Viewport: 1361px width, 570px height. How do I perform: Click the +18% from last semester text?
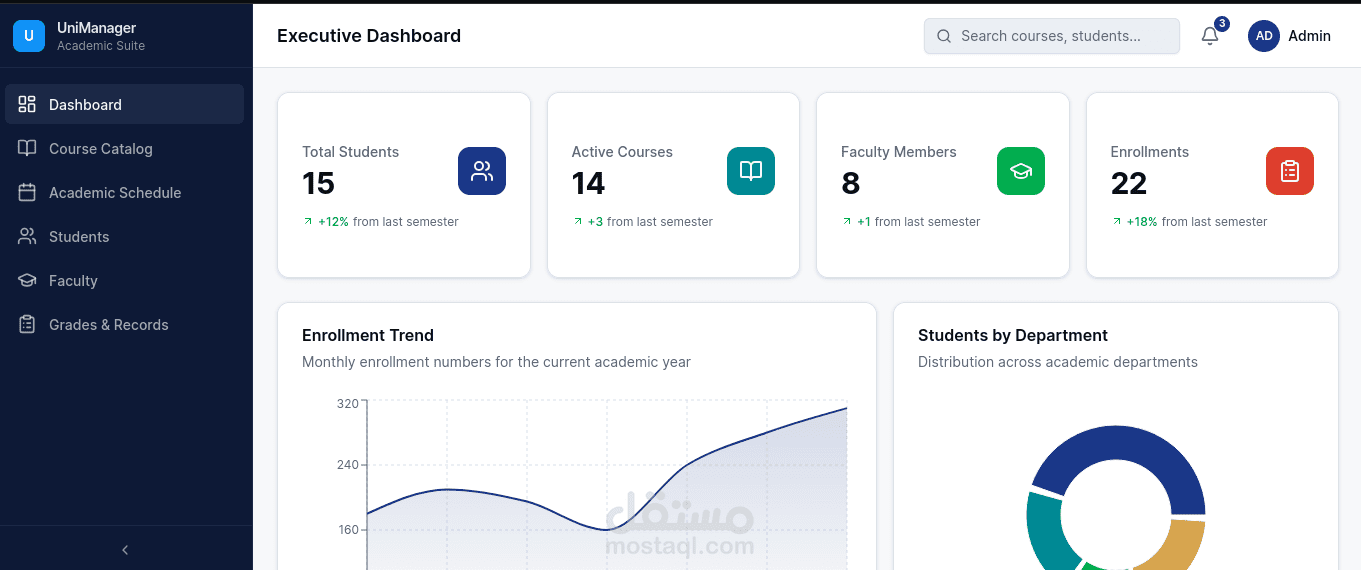(x=1197, y=222)
